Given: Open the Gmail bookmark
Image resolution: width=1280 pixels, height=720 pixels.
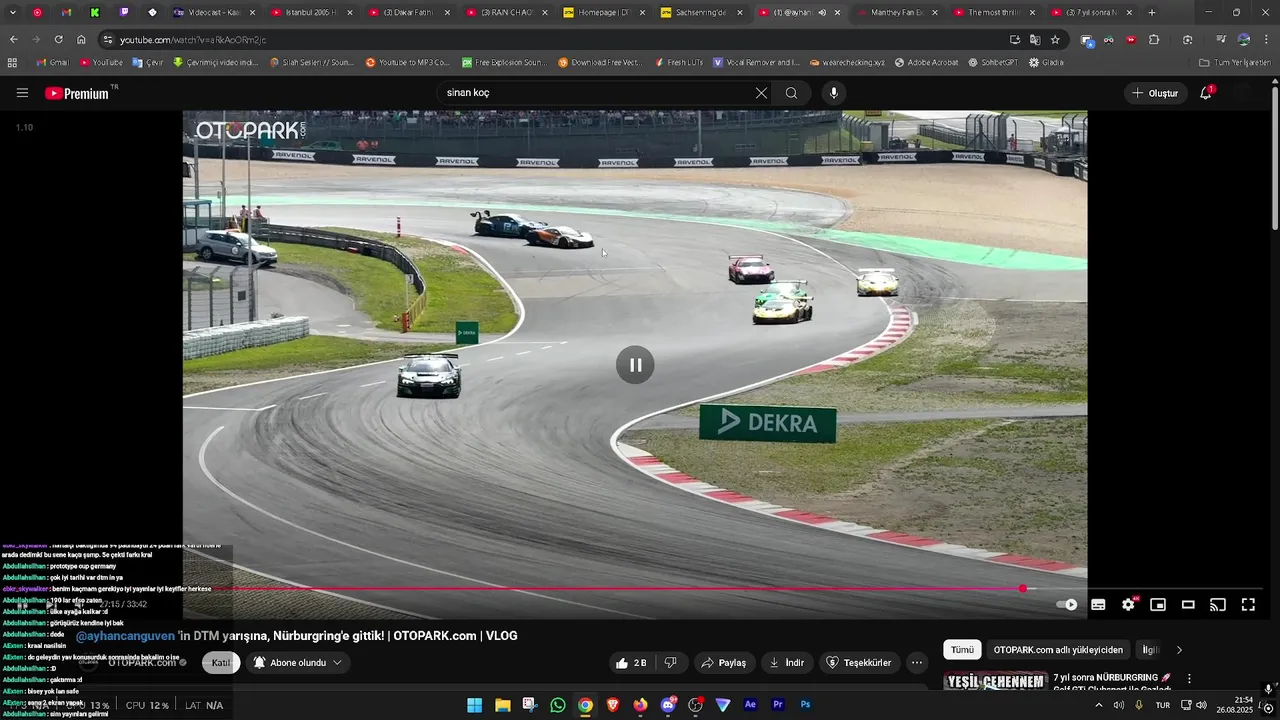Looking at the screenshot, I should pos(51,62).
